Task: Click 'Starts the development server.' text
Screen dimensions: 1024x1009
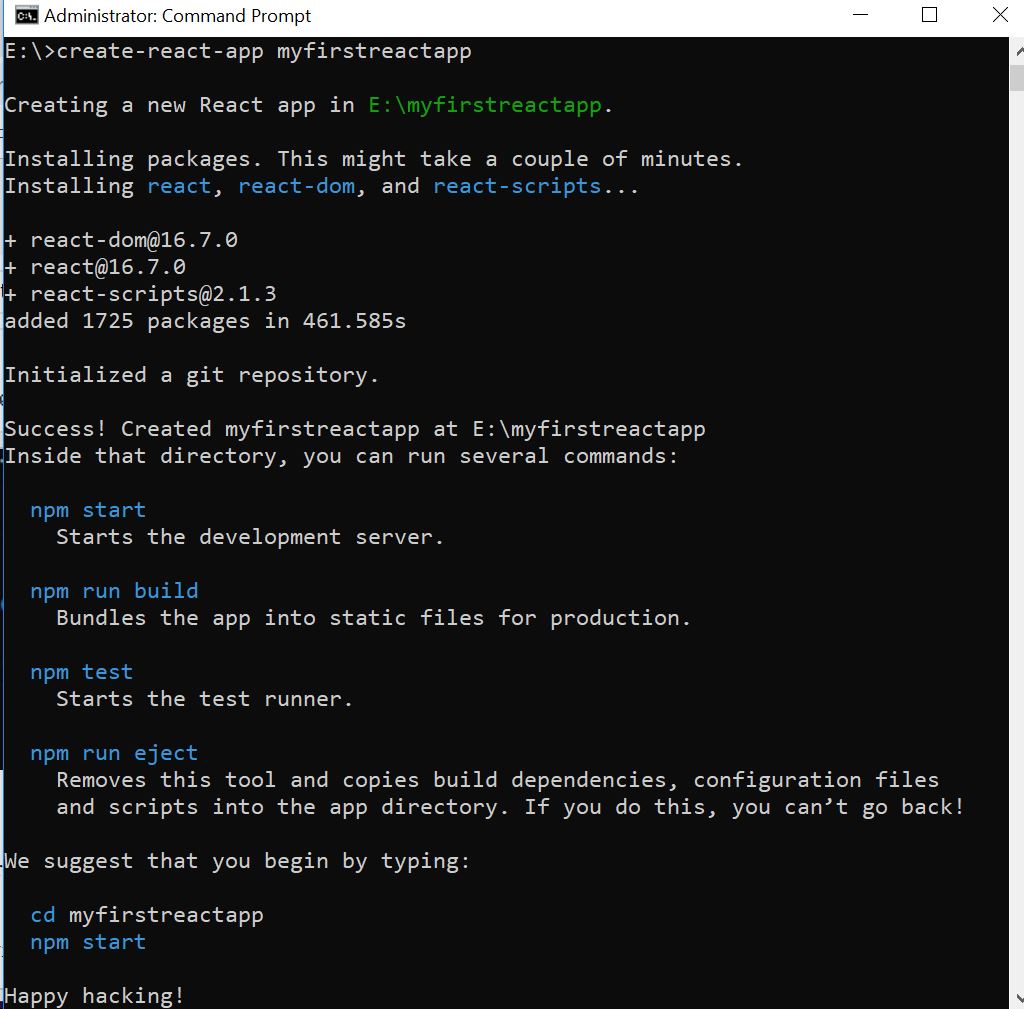Action: click(x=250, y=537)
